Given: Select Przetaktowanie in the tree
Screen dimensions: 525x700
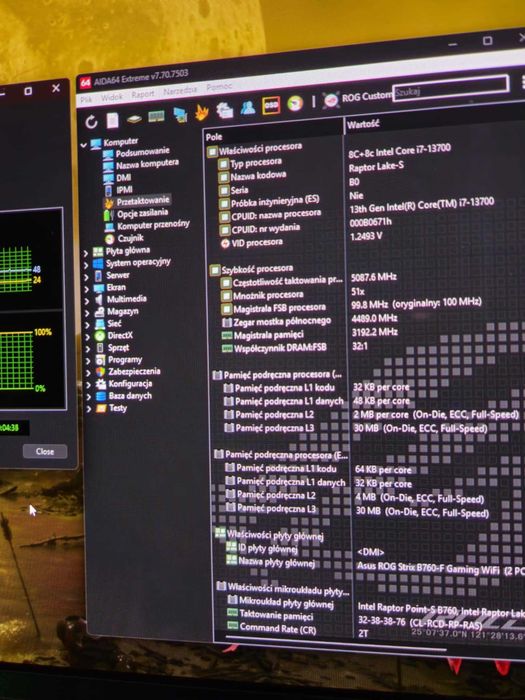Looking at the screenshot, I should (x=143, y=201).
